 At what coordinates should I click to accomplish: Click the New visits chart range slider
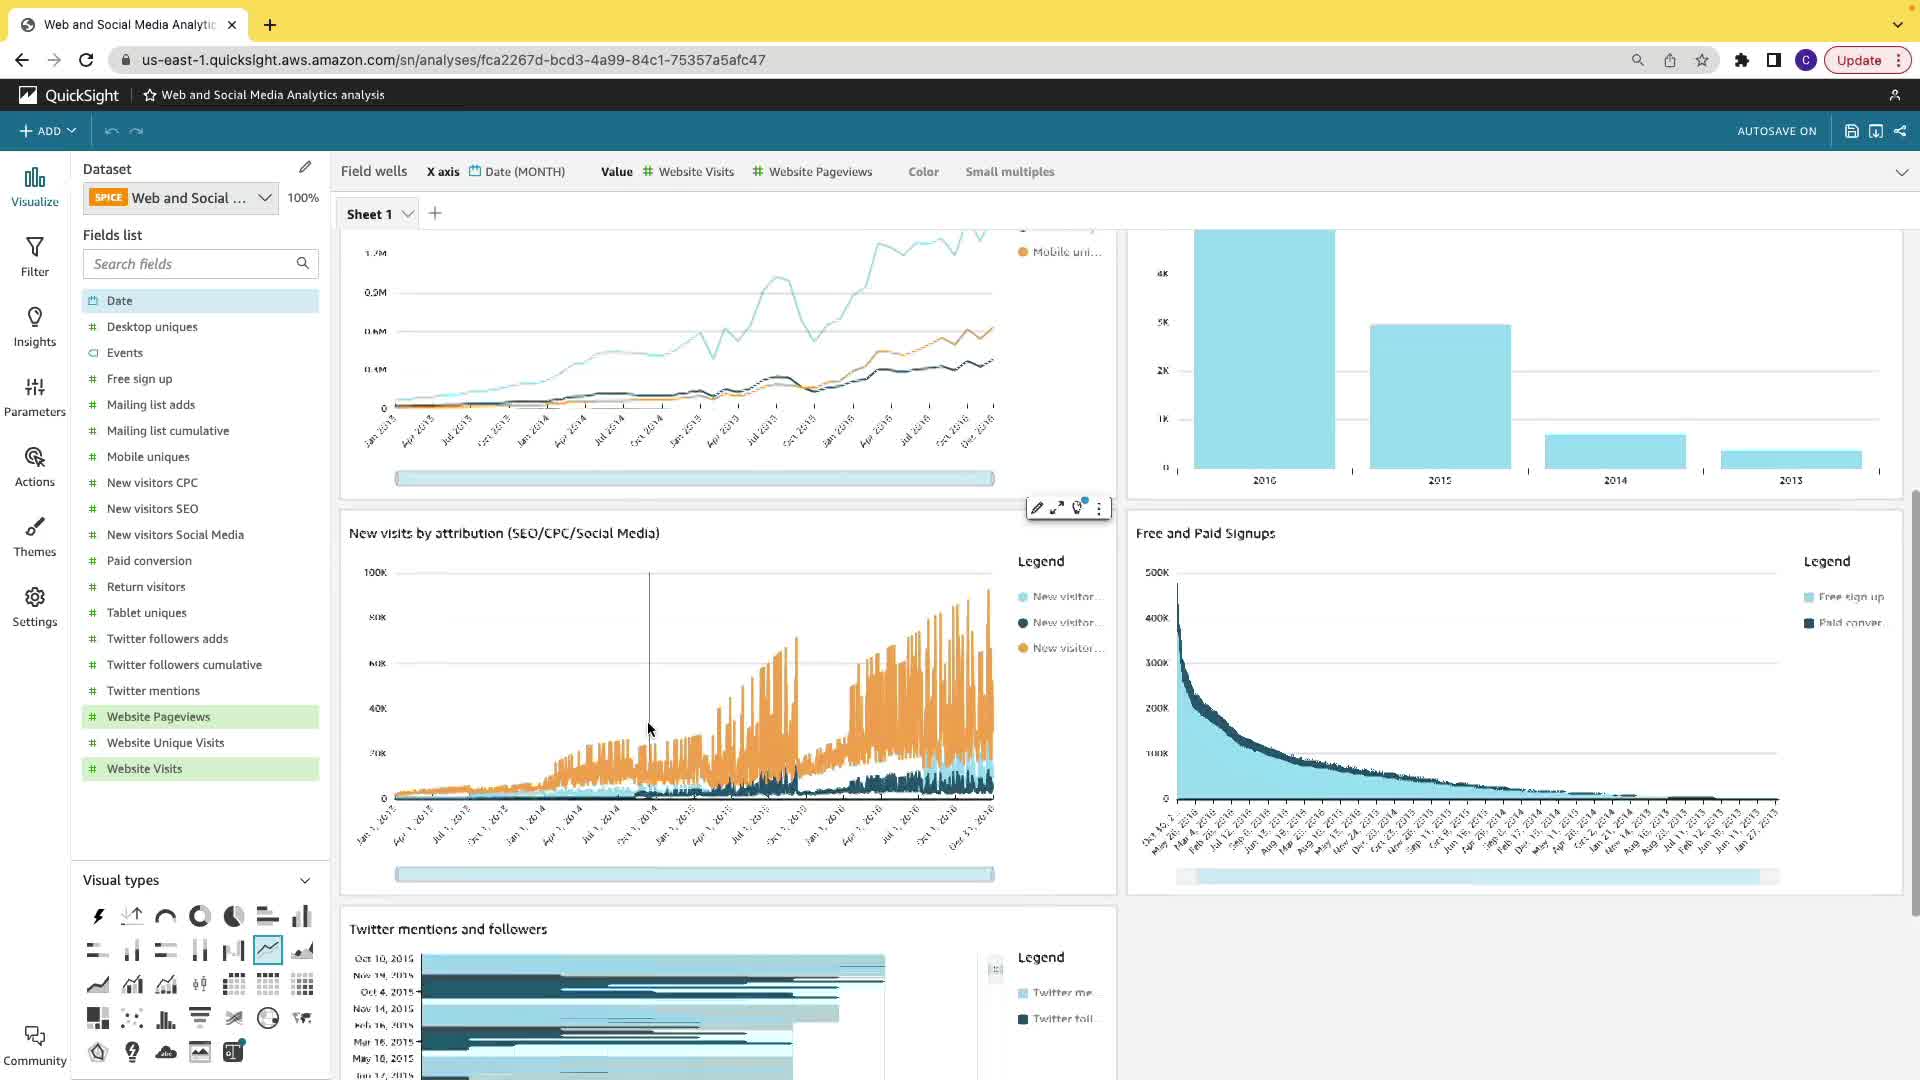694,875
